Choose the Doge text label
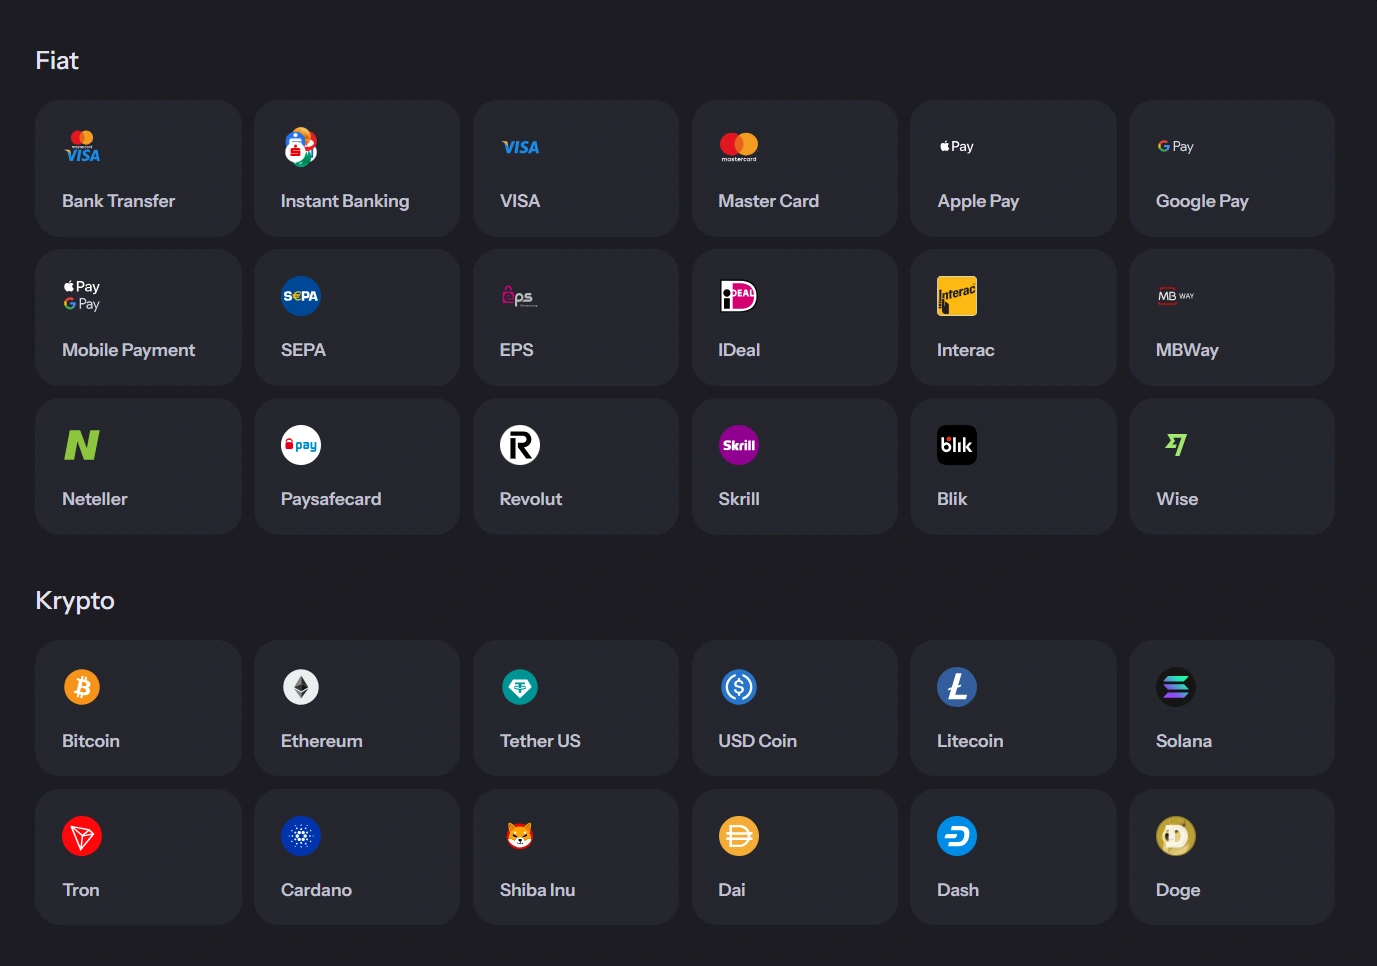1377x966 pixels. click(x=1178, y=890)
